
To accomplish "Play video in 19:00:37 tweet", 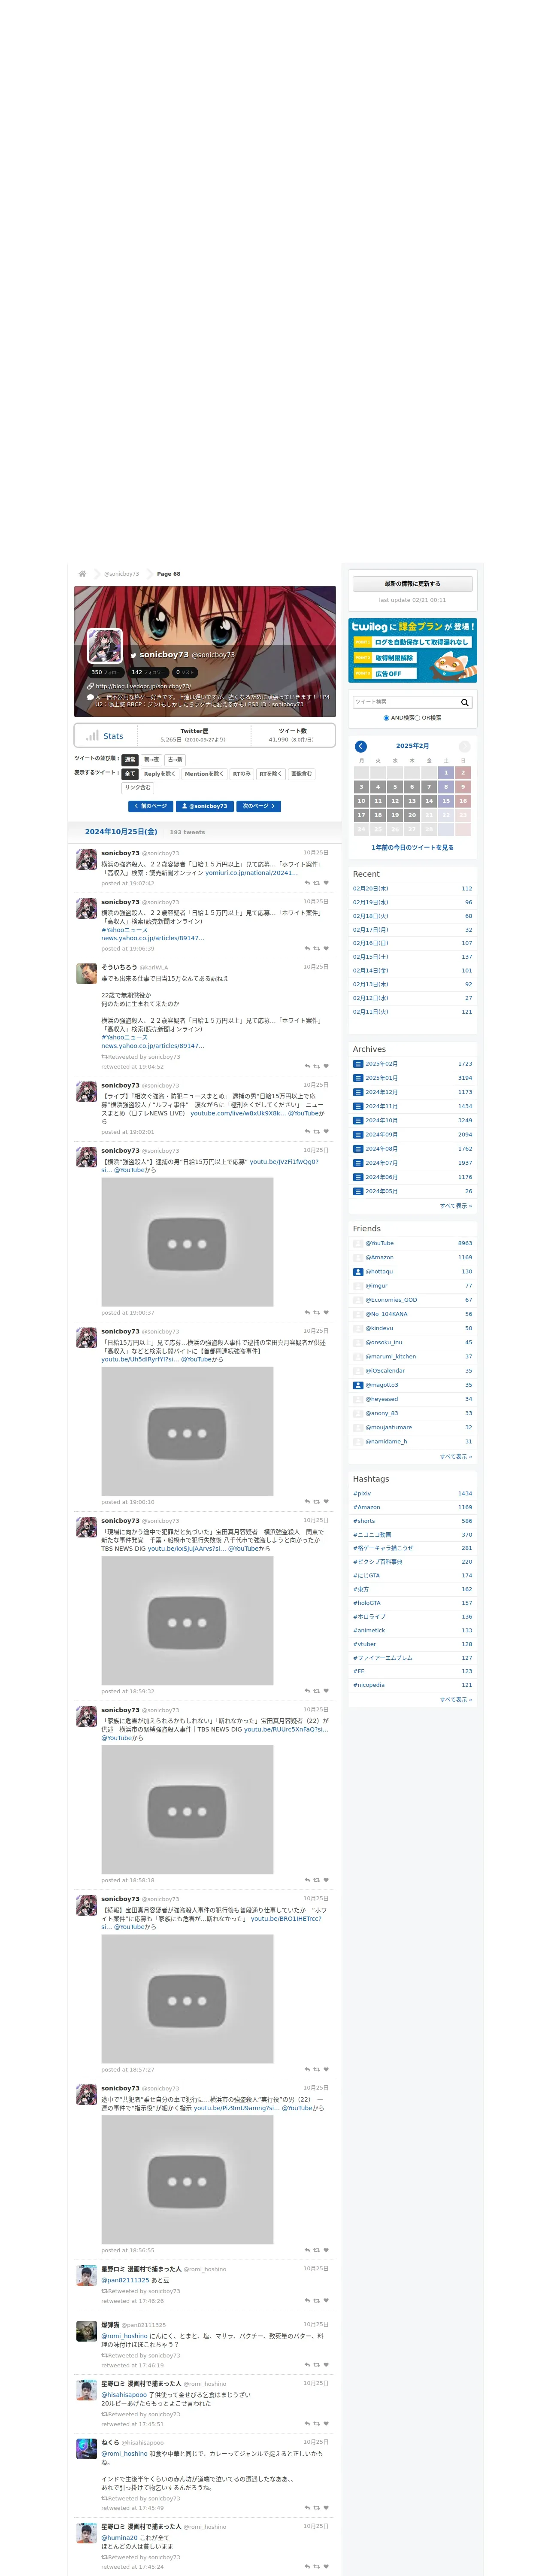I will pos(187,1243).
